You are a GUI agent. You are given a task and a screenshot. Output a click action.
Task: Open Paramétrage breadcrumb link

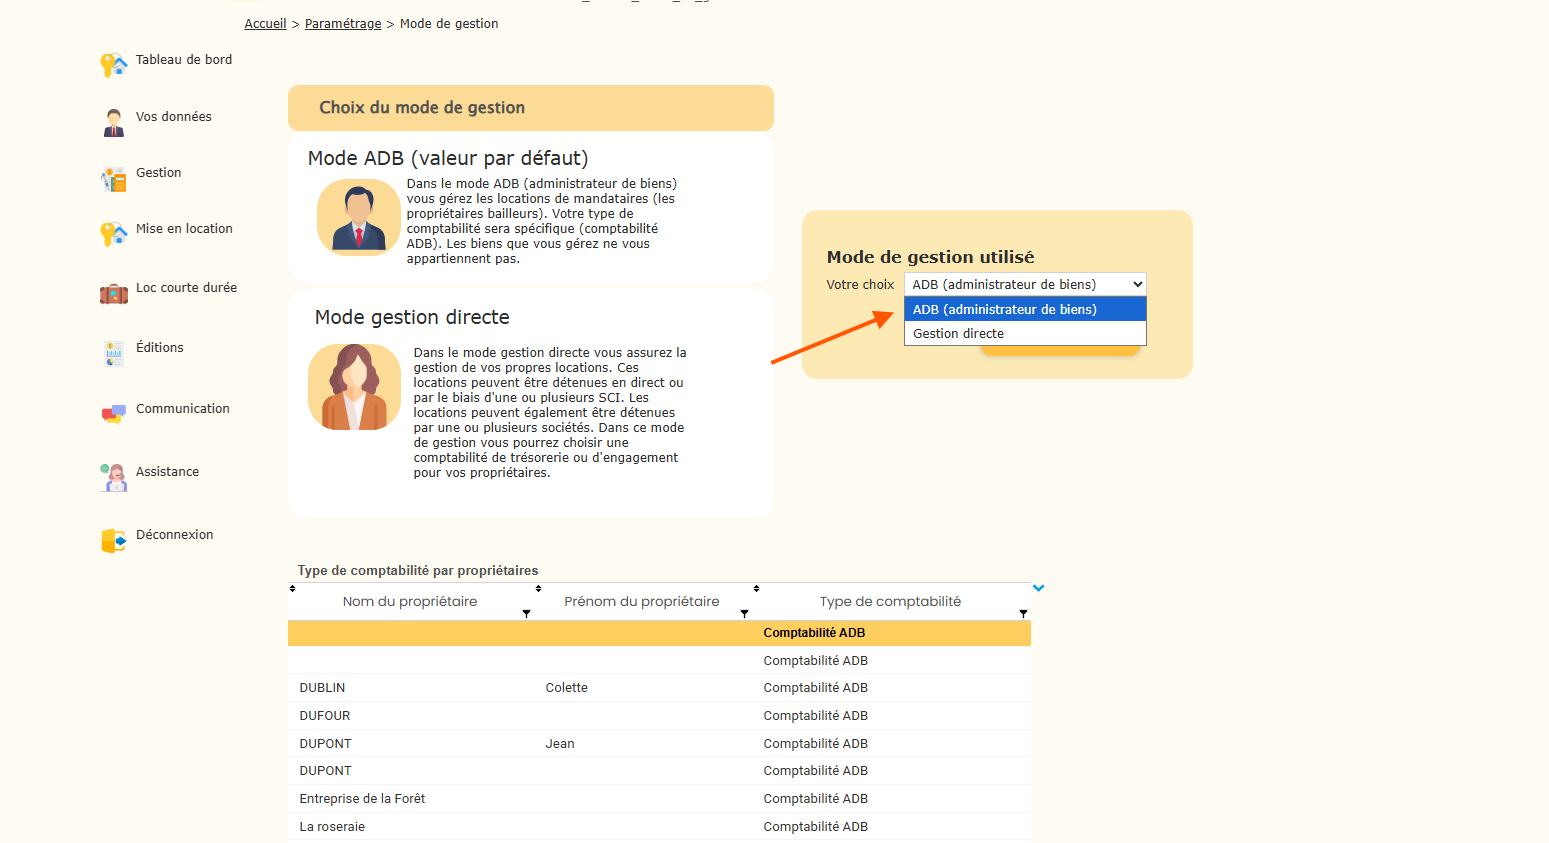pyautogui.click(x=343, y=24)
